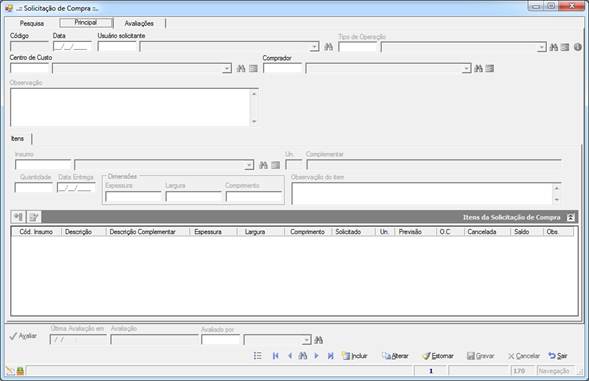Open Centro de Custo dropdown
Viewport: 589px width, 381px height.
(227, 68)
